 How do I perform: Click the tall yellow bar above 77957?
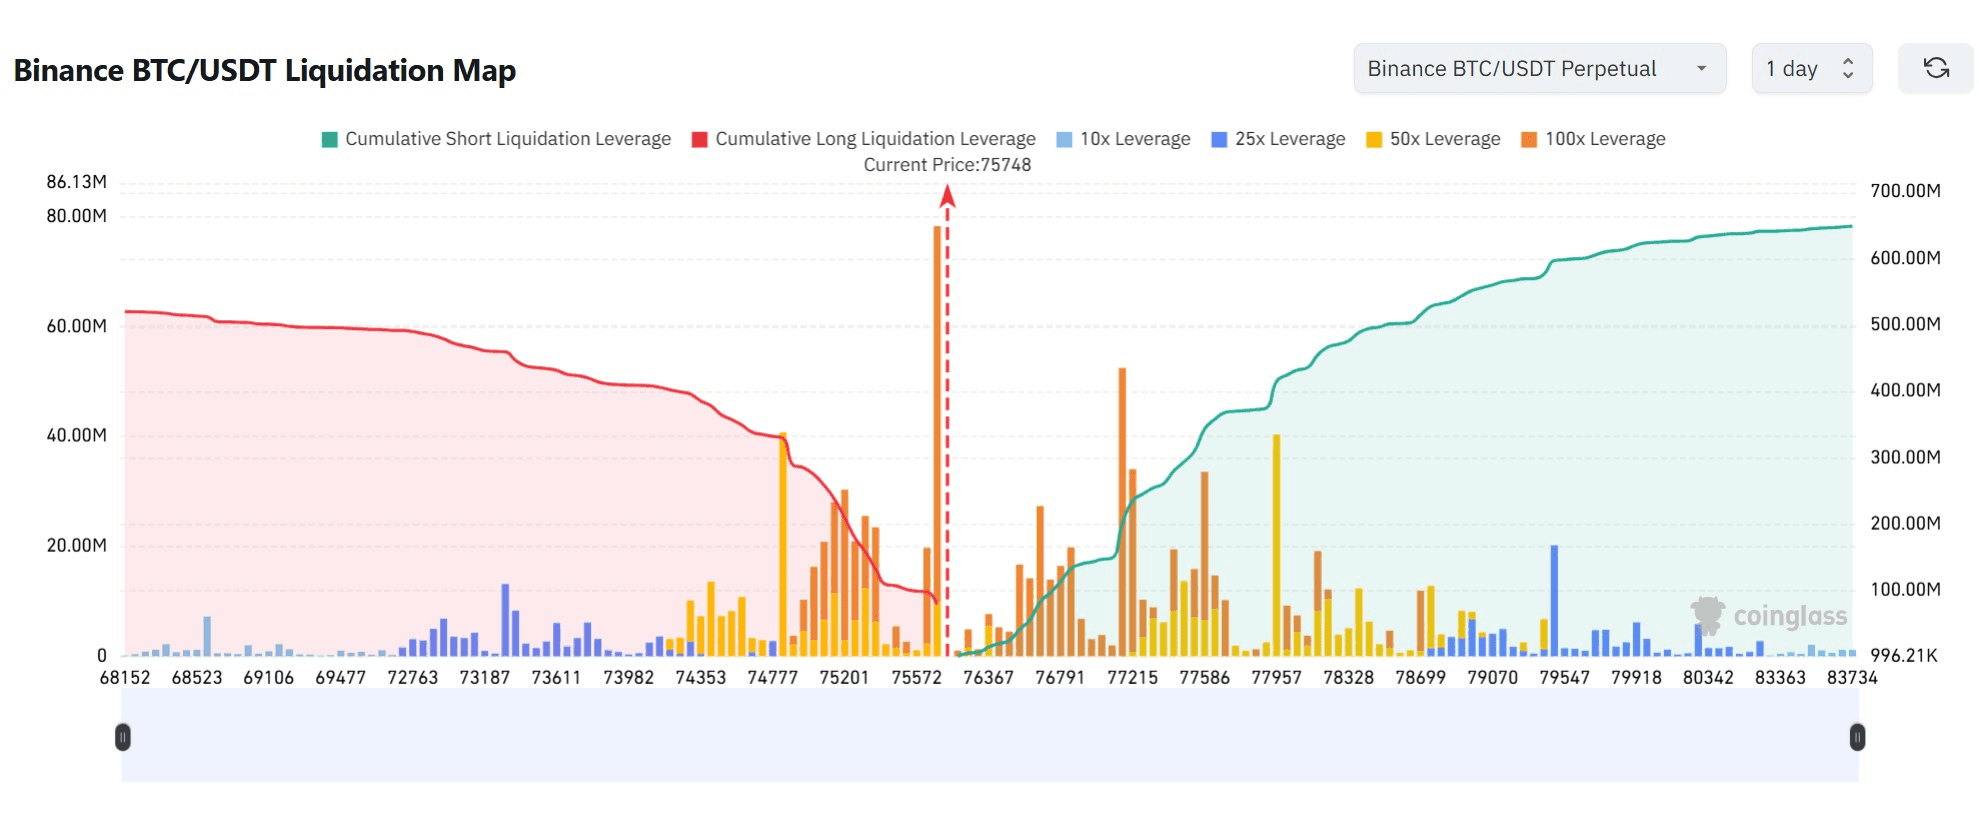[1276, 545]
